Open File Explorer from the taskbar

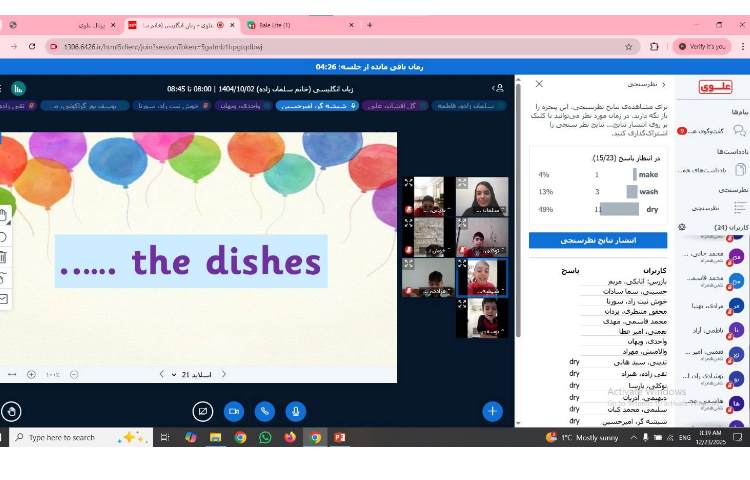215,437
